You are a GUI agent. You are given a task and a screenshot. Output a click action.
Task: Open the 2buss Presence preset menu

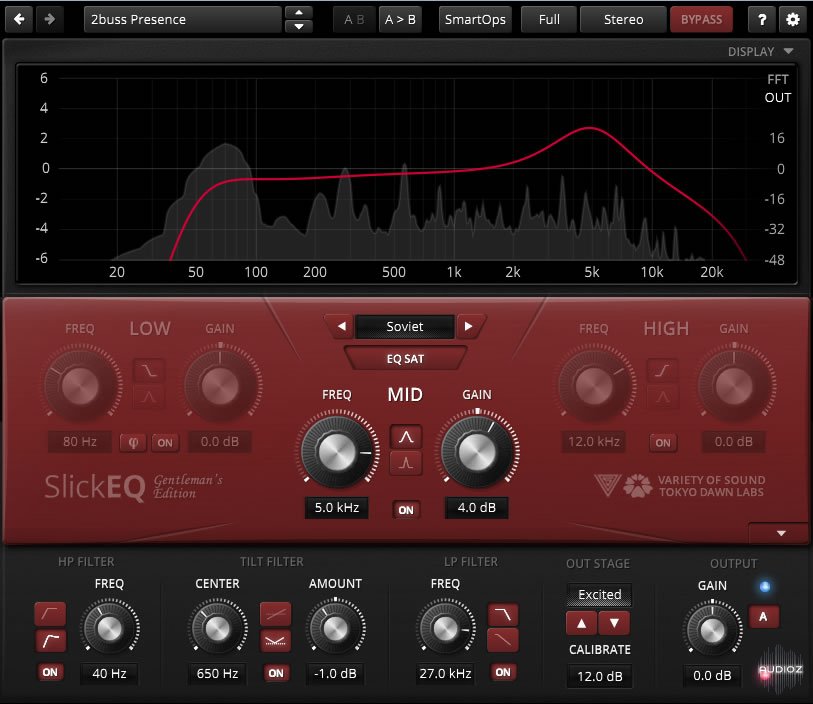coord(183,19)
